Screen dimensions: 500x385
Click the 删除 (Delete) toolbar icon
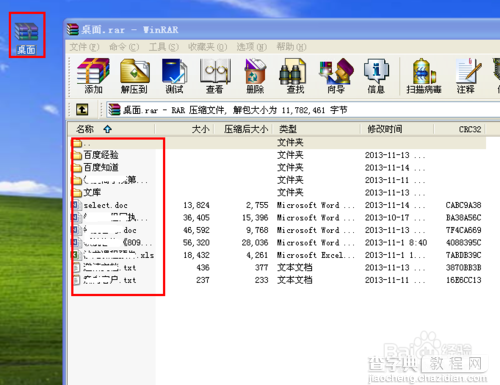click(255, 76)
